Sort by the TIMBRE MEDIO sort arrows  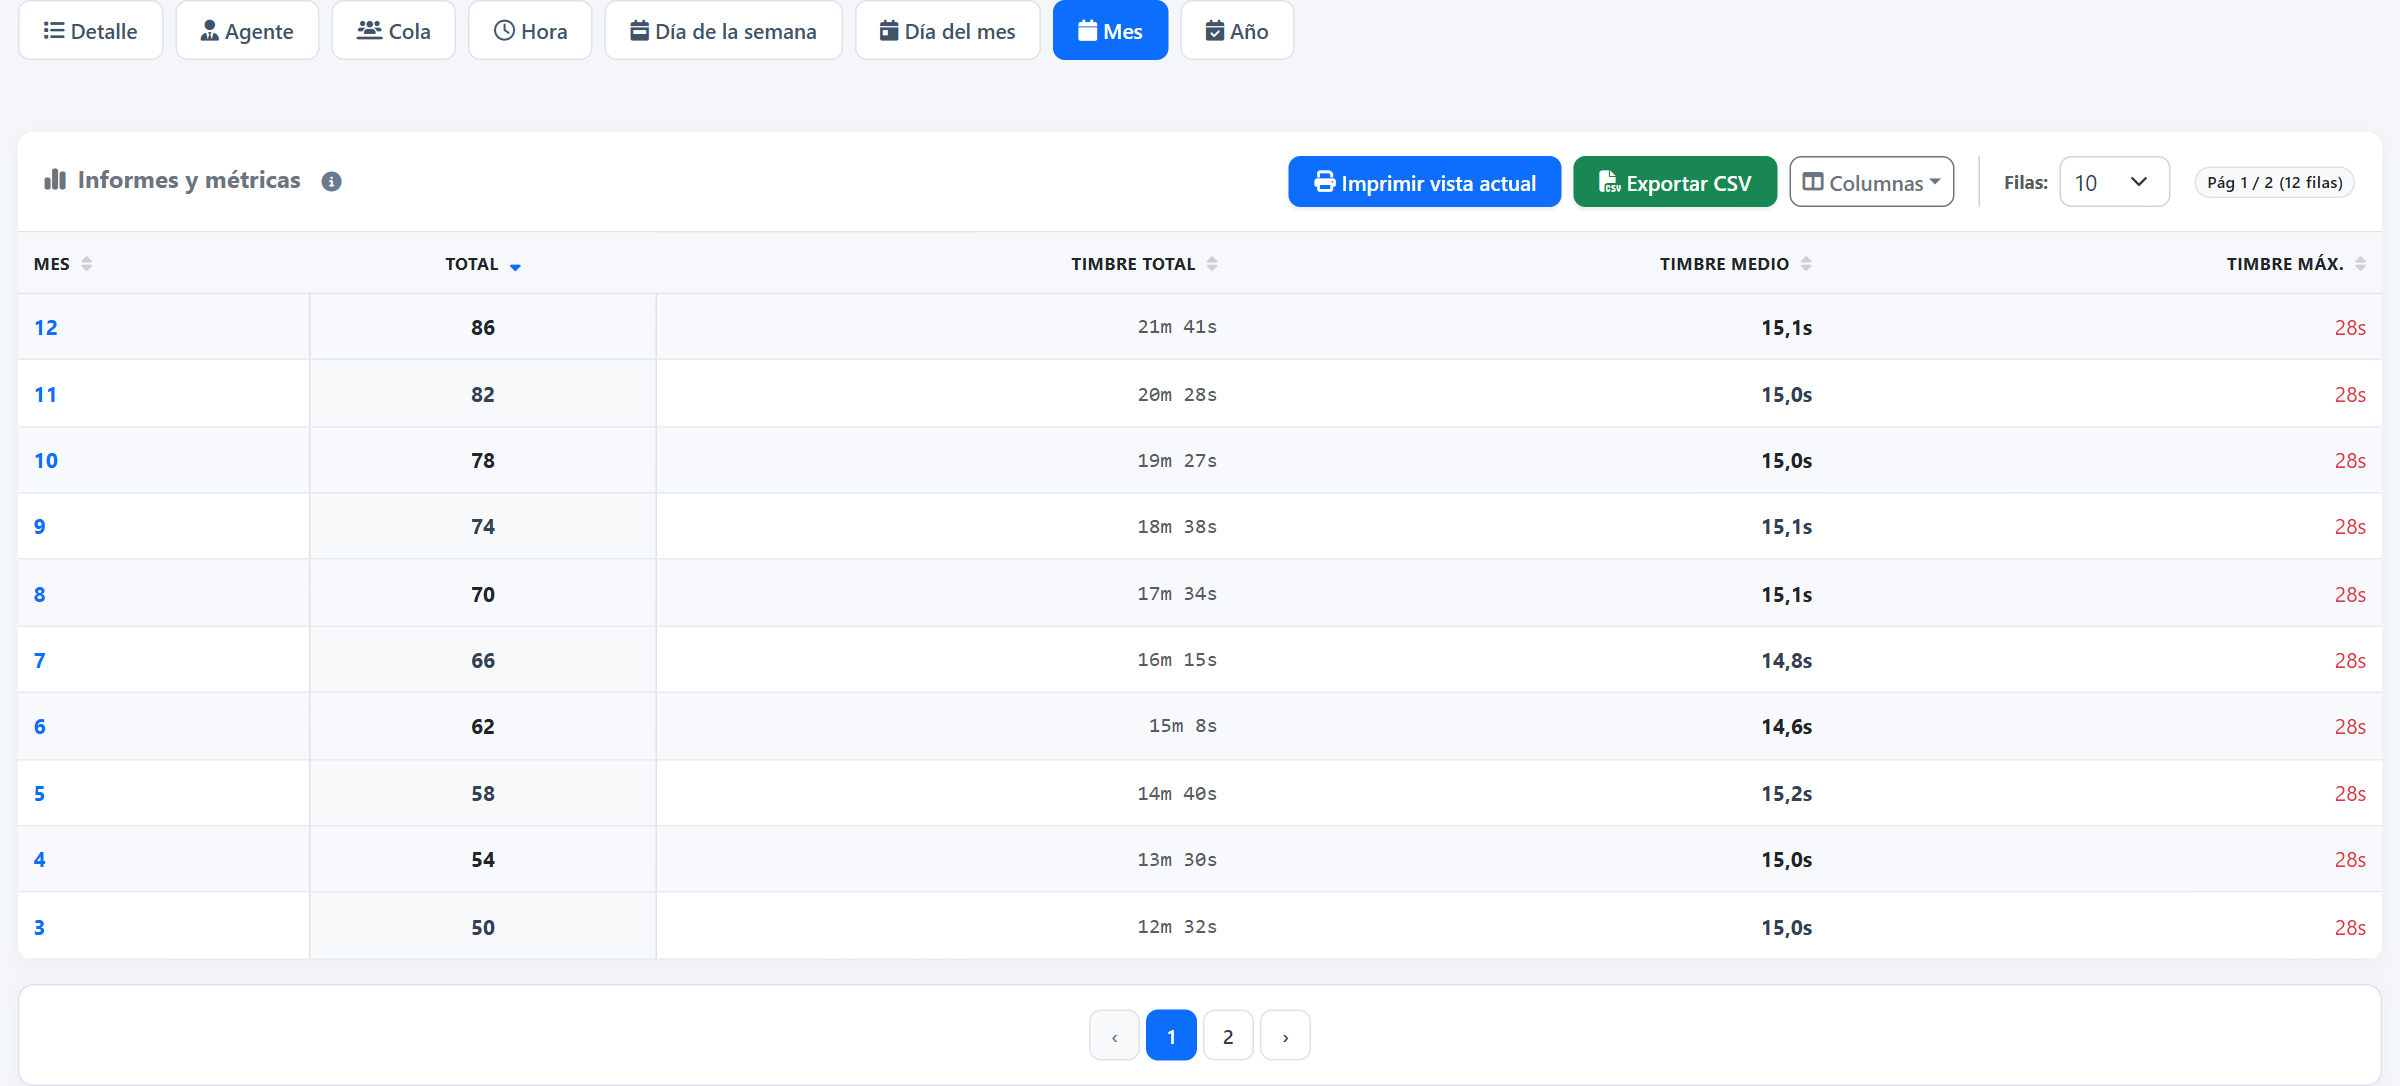(x=1806, y=264)
